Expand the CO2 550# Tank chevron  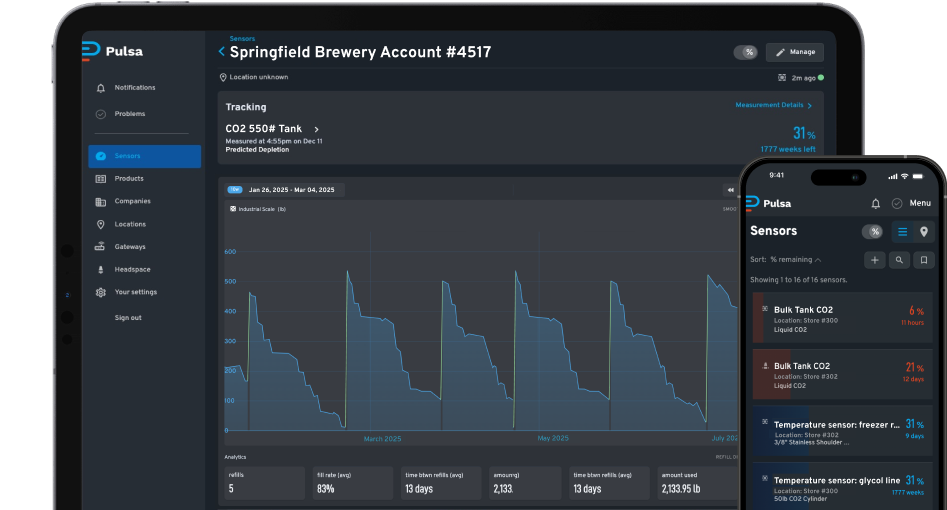click(317, 129)
